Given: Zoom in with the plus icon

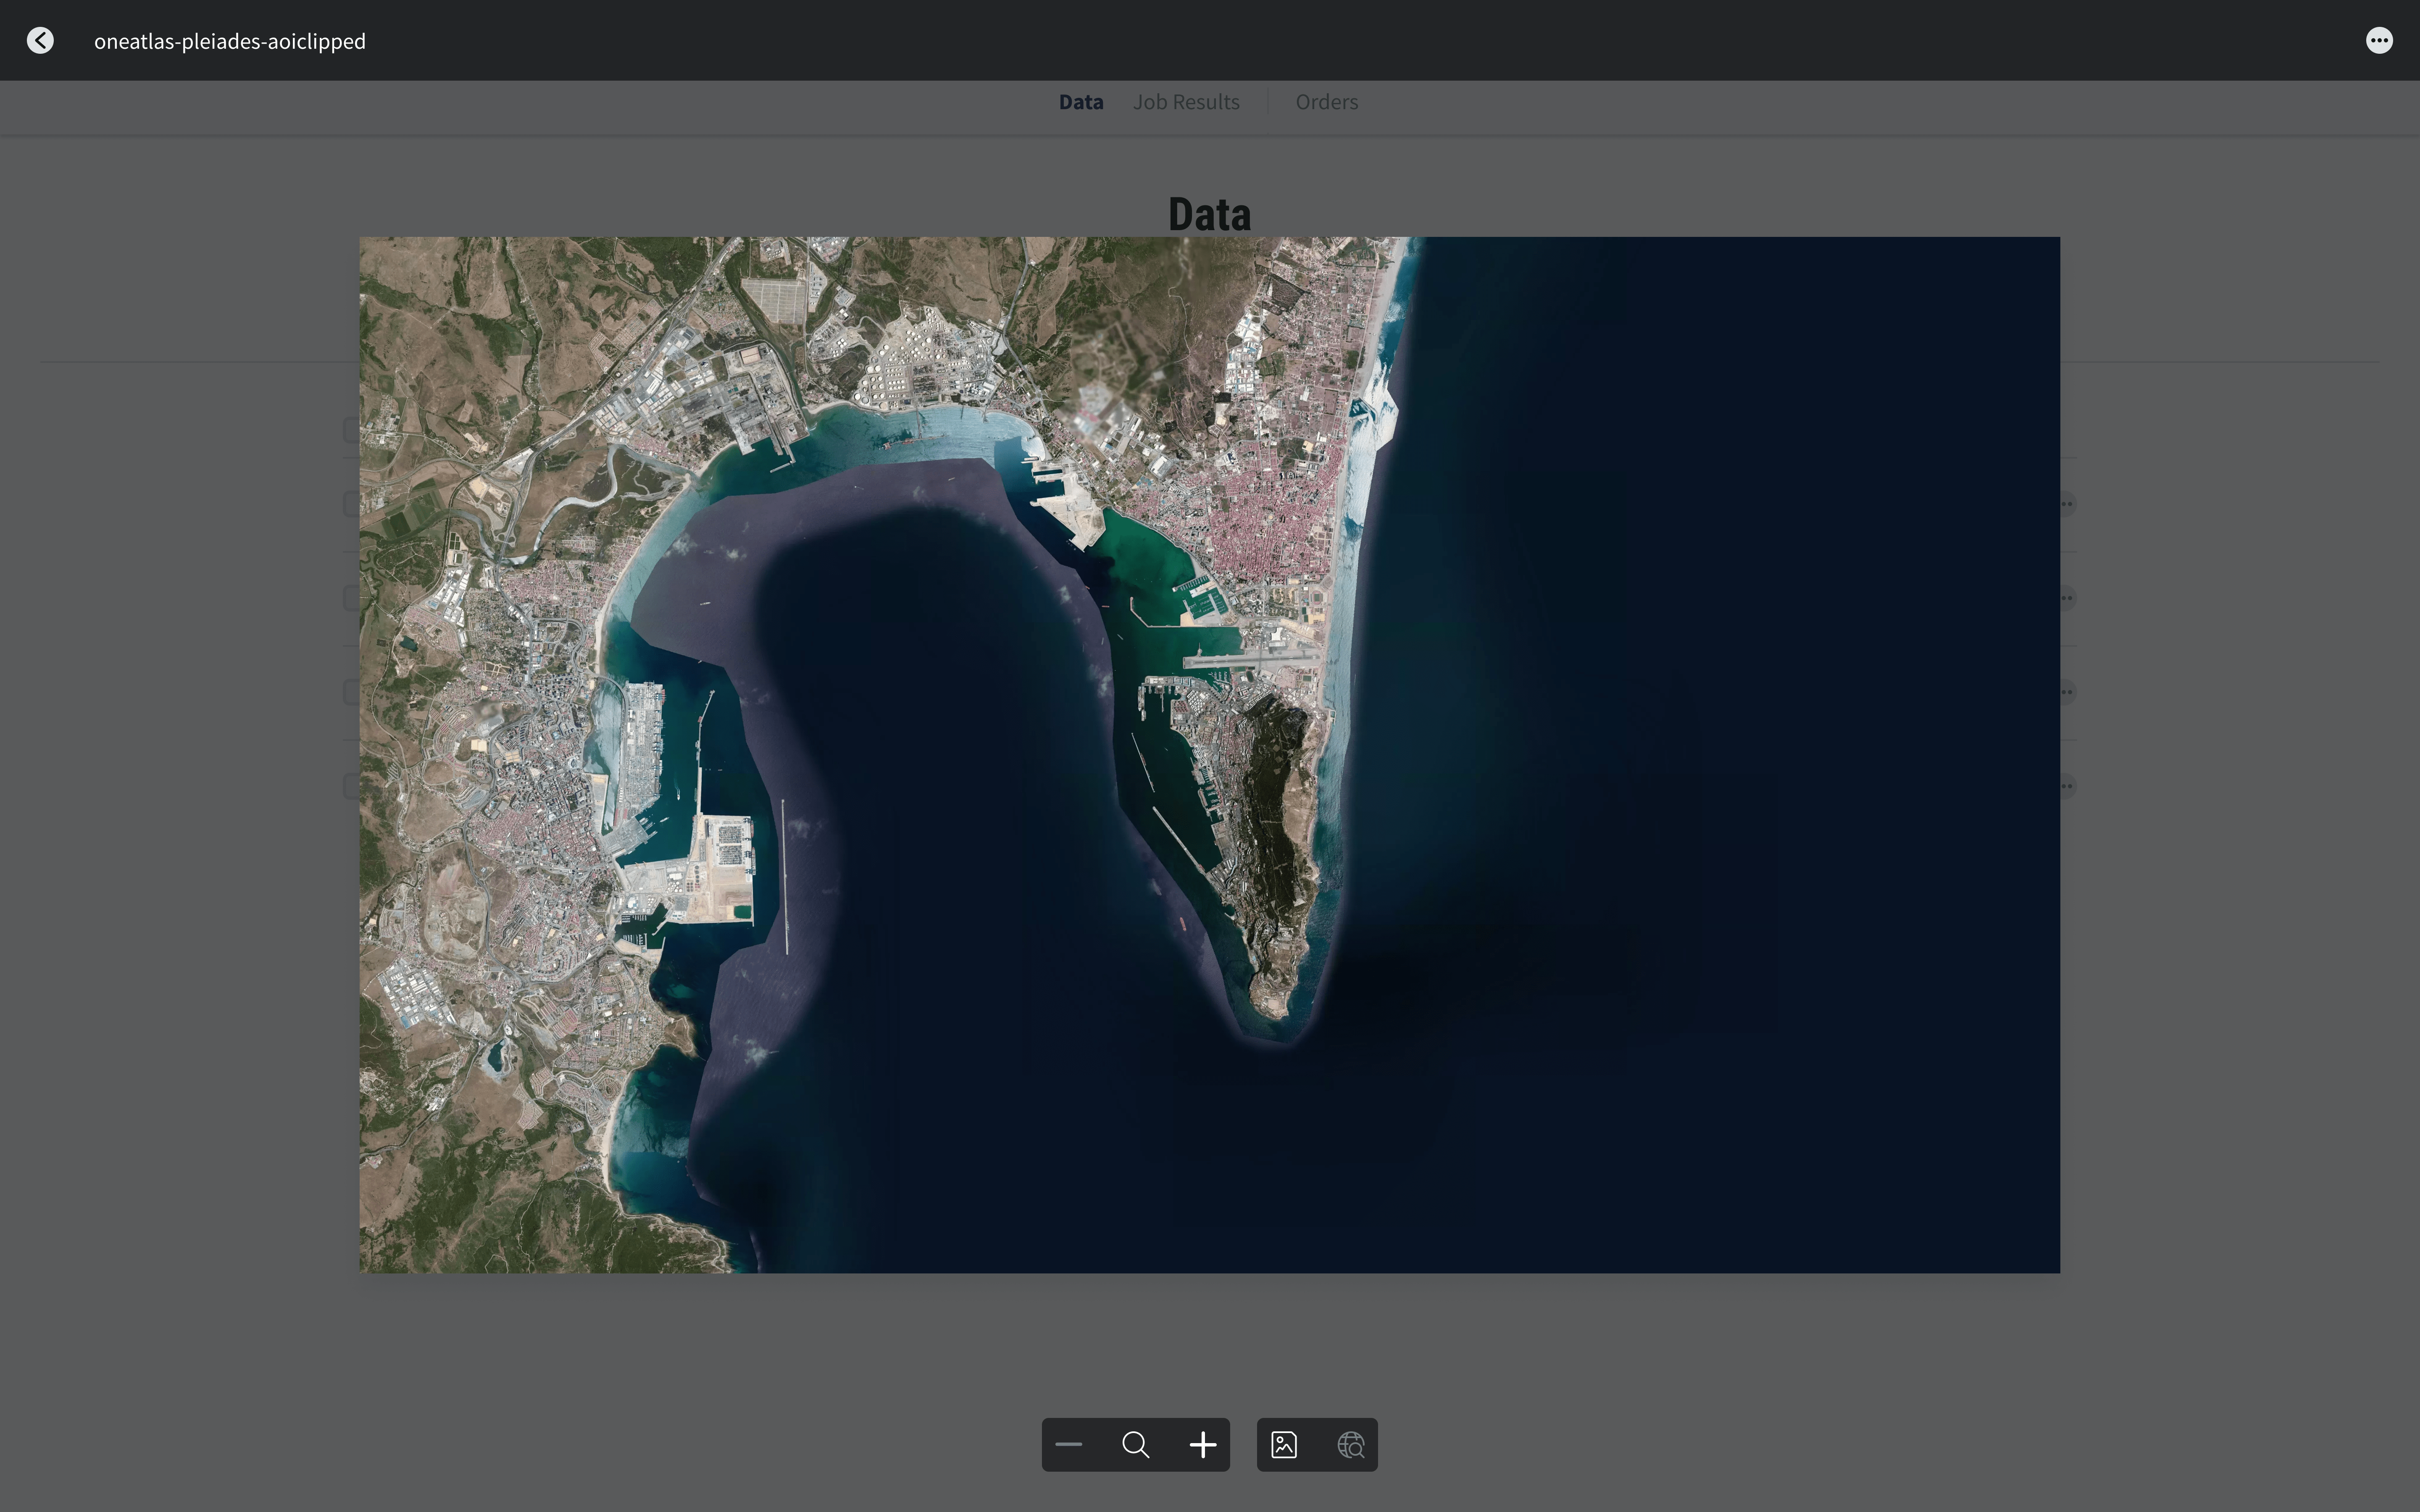Looking at the screenshot, I should (x=1202, y=1444).
